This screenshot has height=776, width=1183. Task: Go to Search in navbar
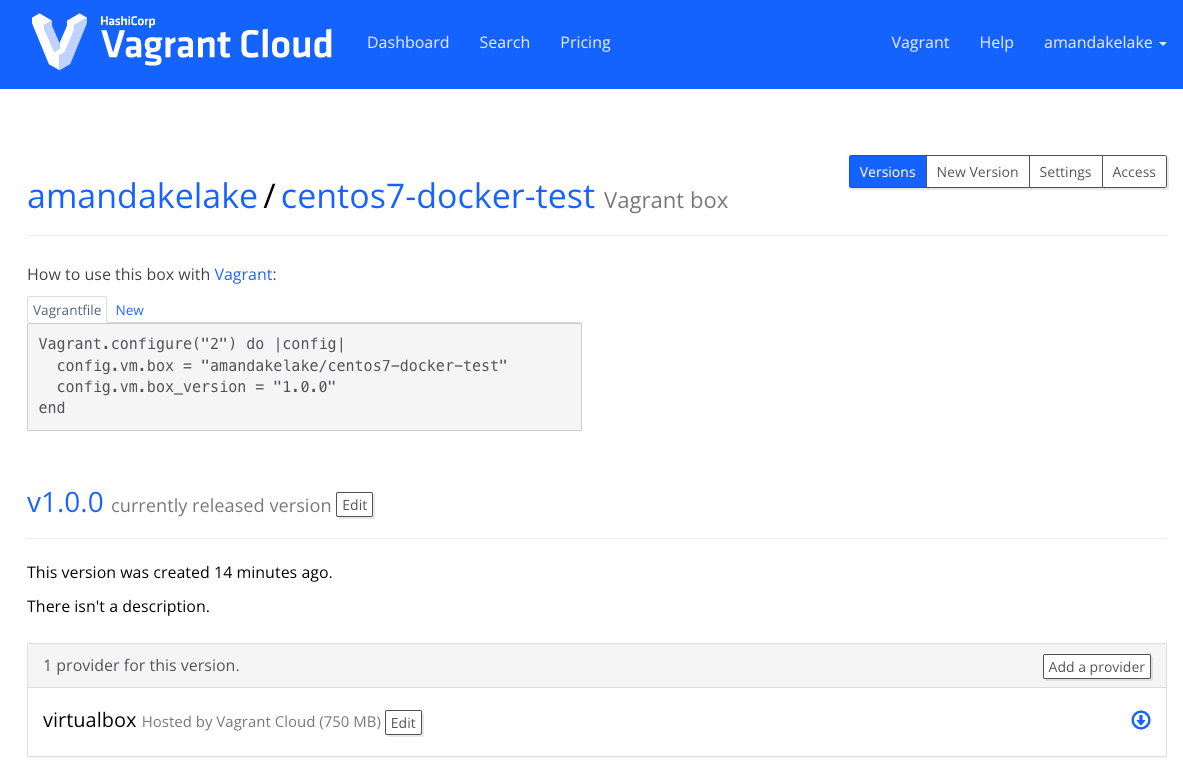(504, 43)
